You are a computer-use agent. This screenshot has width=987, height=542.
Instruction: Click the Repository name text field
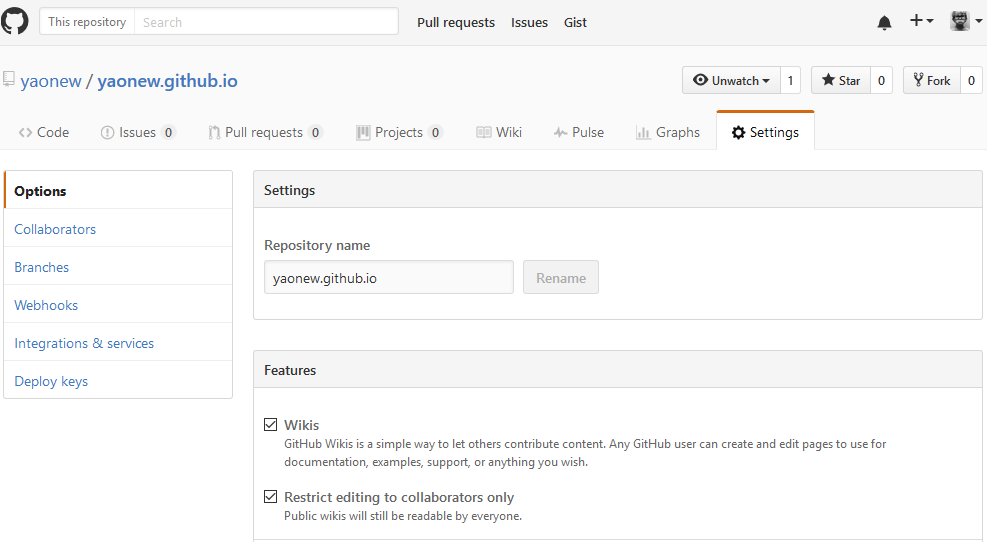(388, 278)
